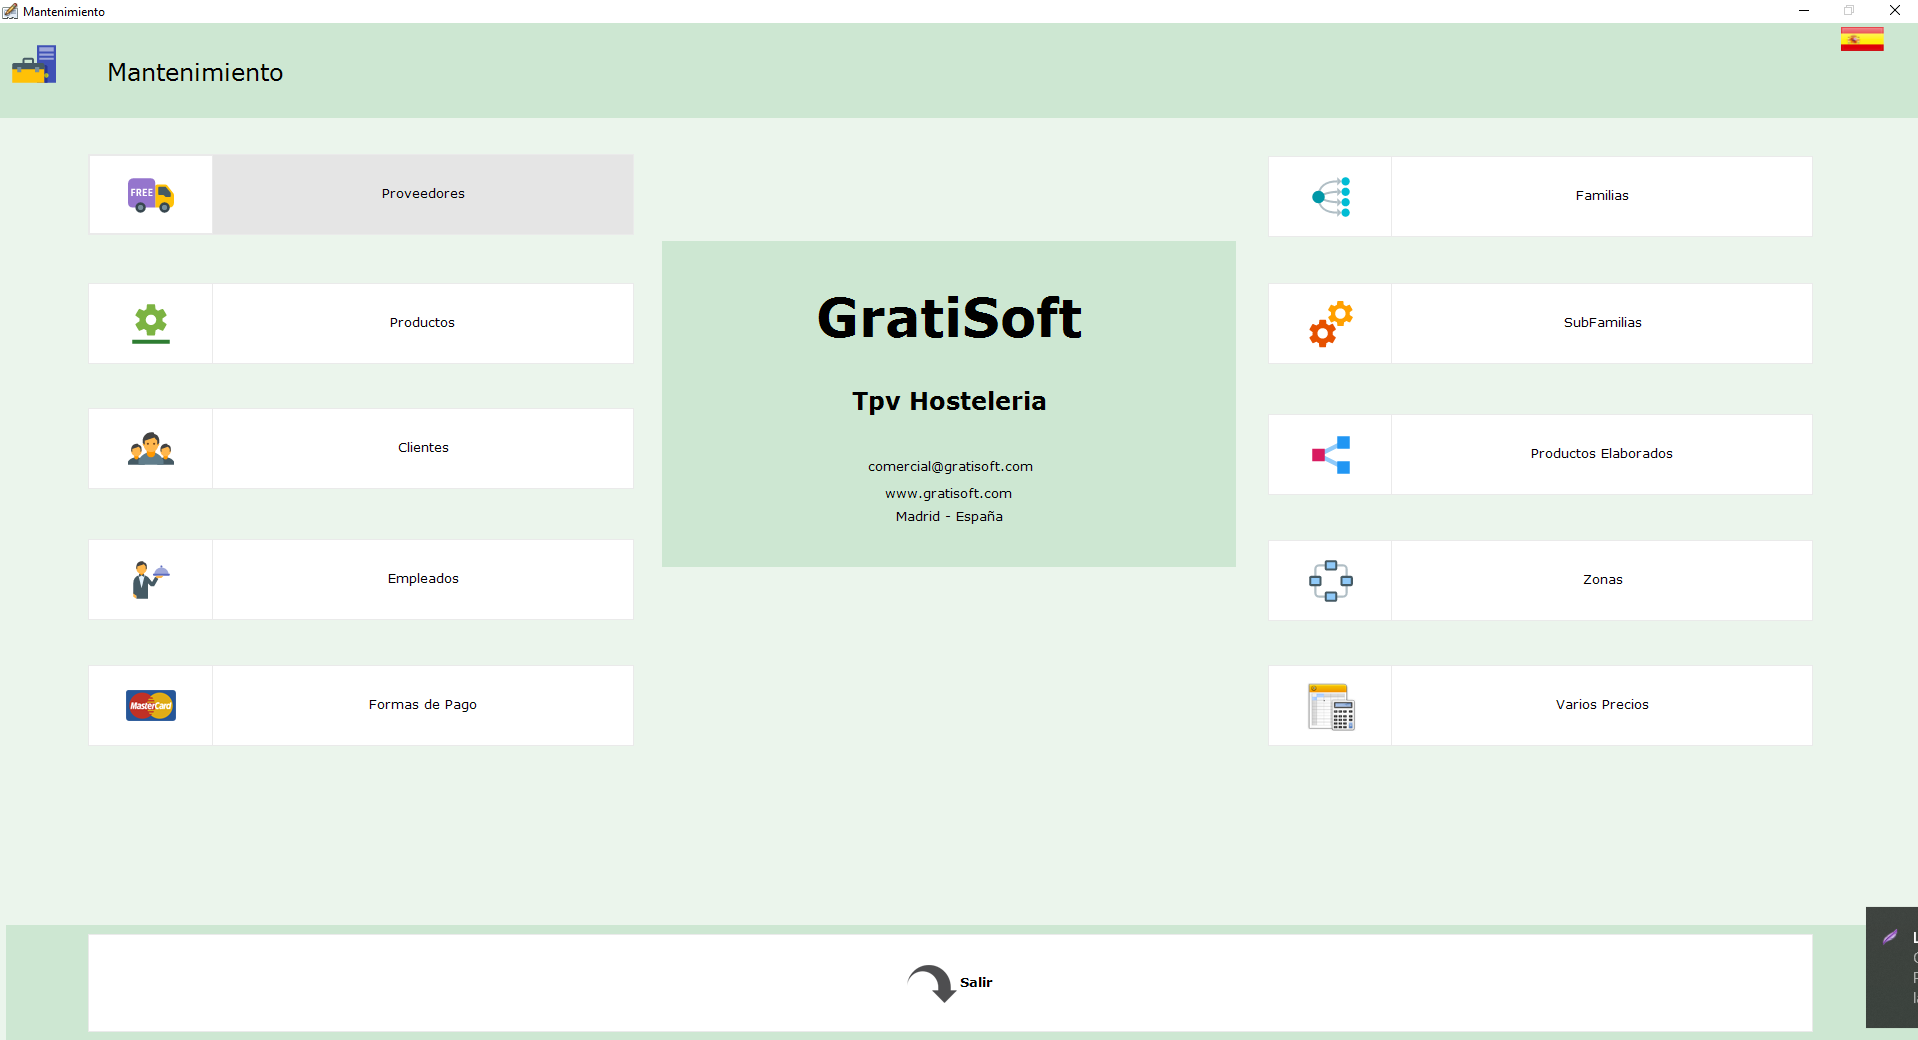Select the Spanish flag language icon

pyautogui.click(x=1861, y=40)
